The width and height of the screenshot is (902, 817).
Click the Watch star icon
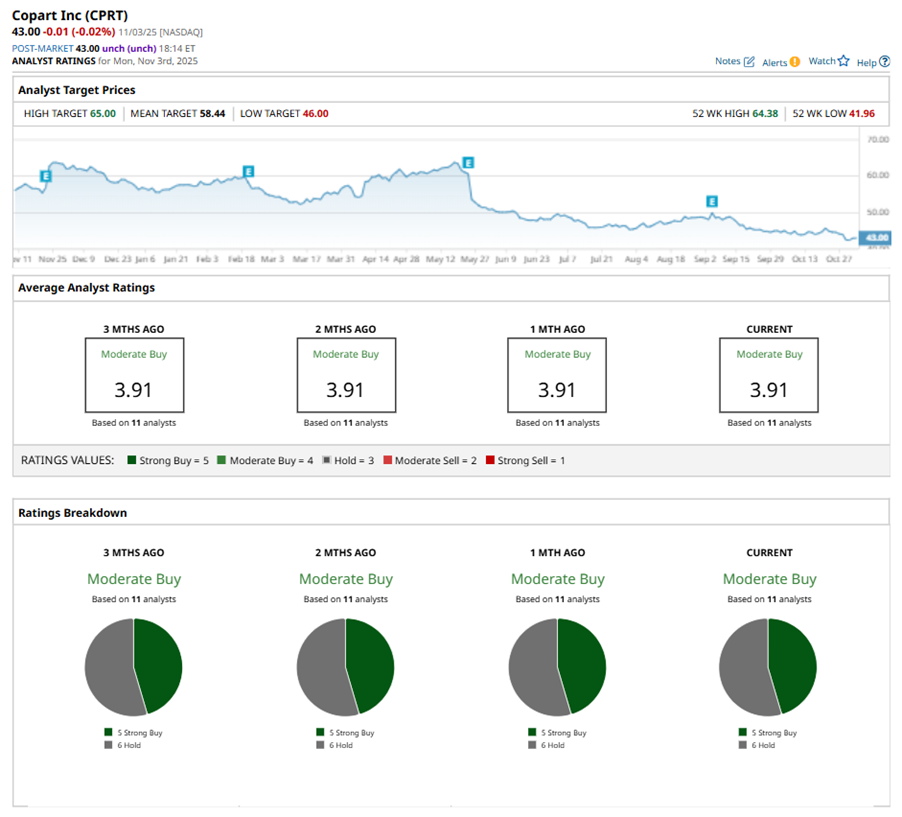click(x=843, y=61)
